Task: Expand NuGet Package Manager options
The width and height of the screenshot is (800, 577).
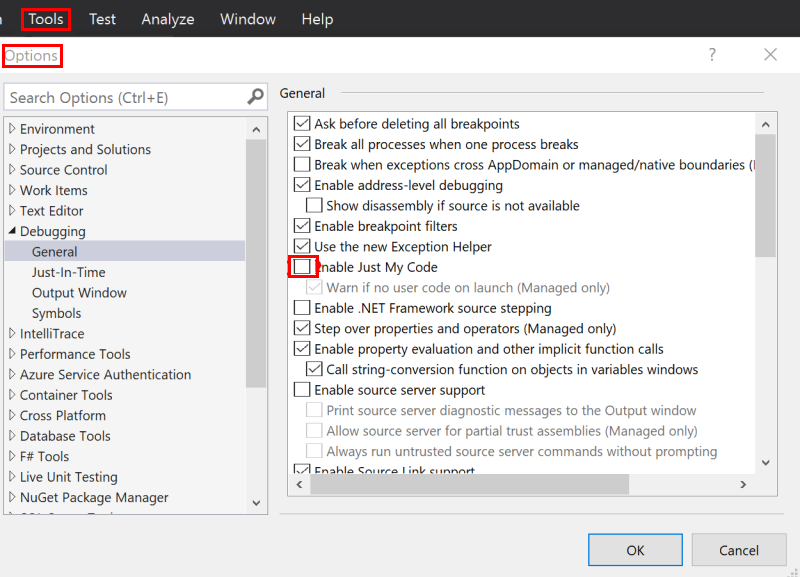Action: click(x=12, y=497)
